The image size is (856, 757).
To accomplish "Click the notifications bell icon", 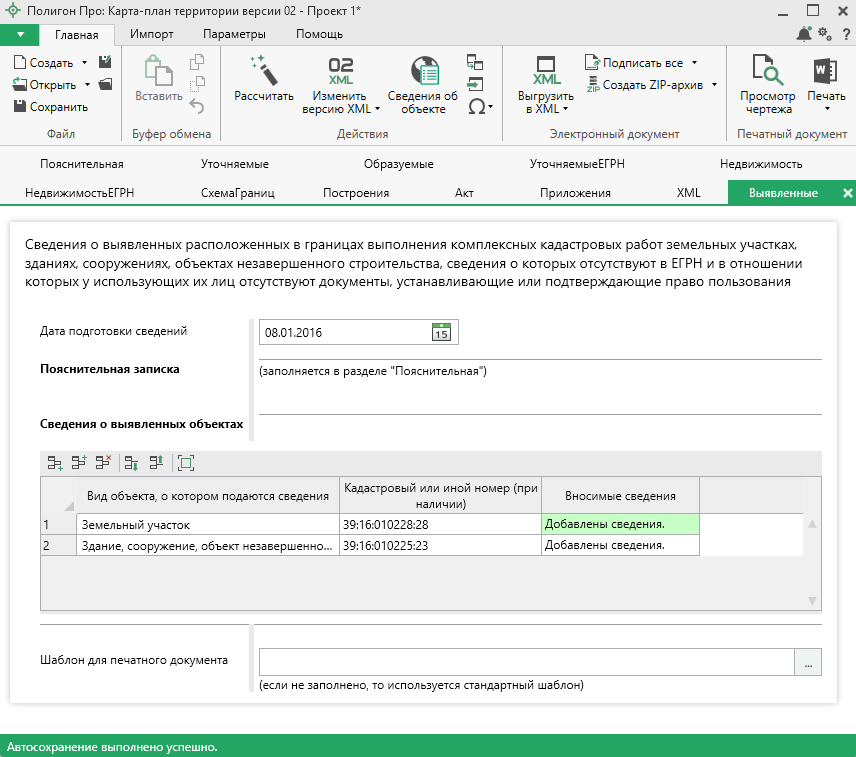I will pos(804,35).
